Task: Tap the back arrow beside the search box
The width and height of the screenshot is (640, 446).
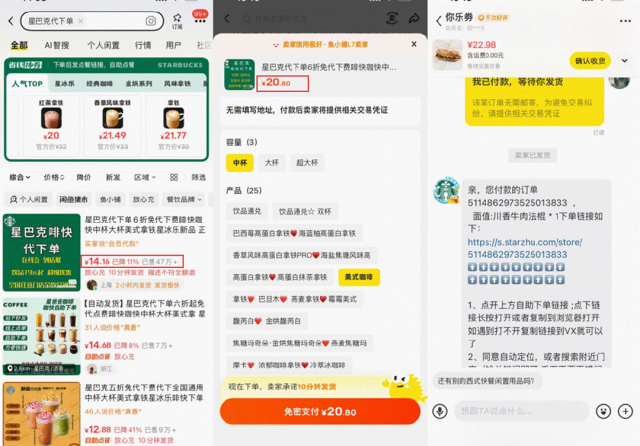Action: tap(11, 21)
